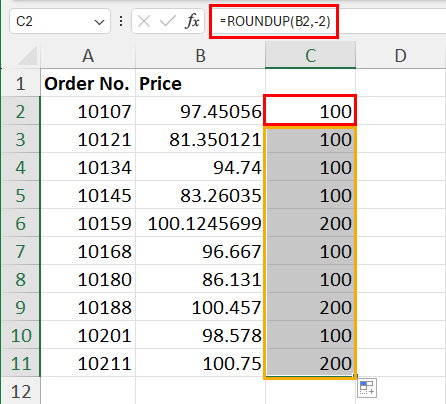Select row 7 header
Screen dimensions: 446x404
(x=21, y=251)
